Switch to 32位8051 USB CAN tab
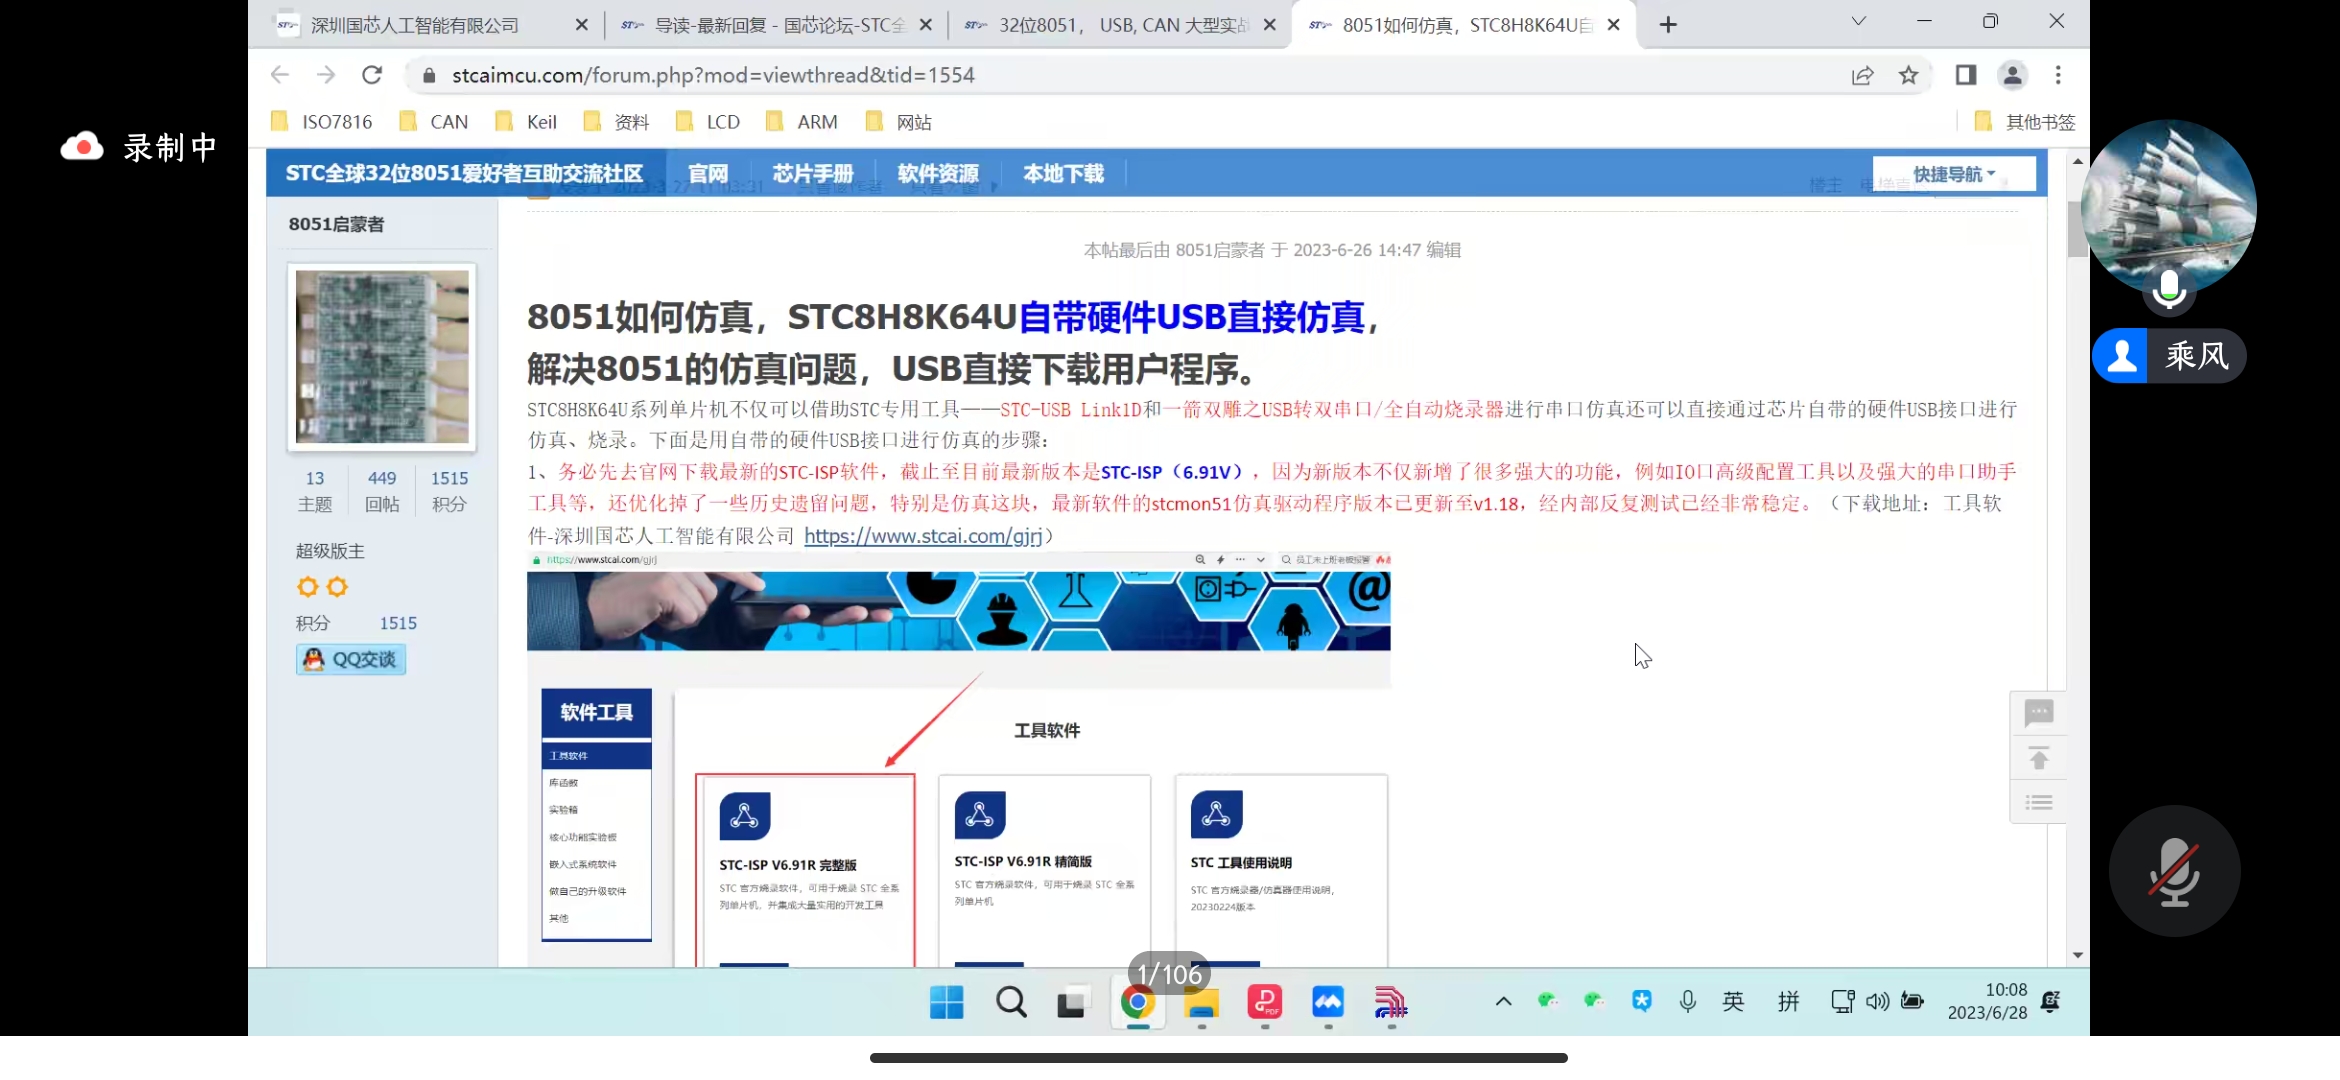Viewport: 2340px width, 1080px height. pyautogui.click(x=1123, y=25)
